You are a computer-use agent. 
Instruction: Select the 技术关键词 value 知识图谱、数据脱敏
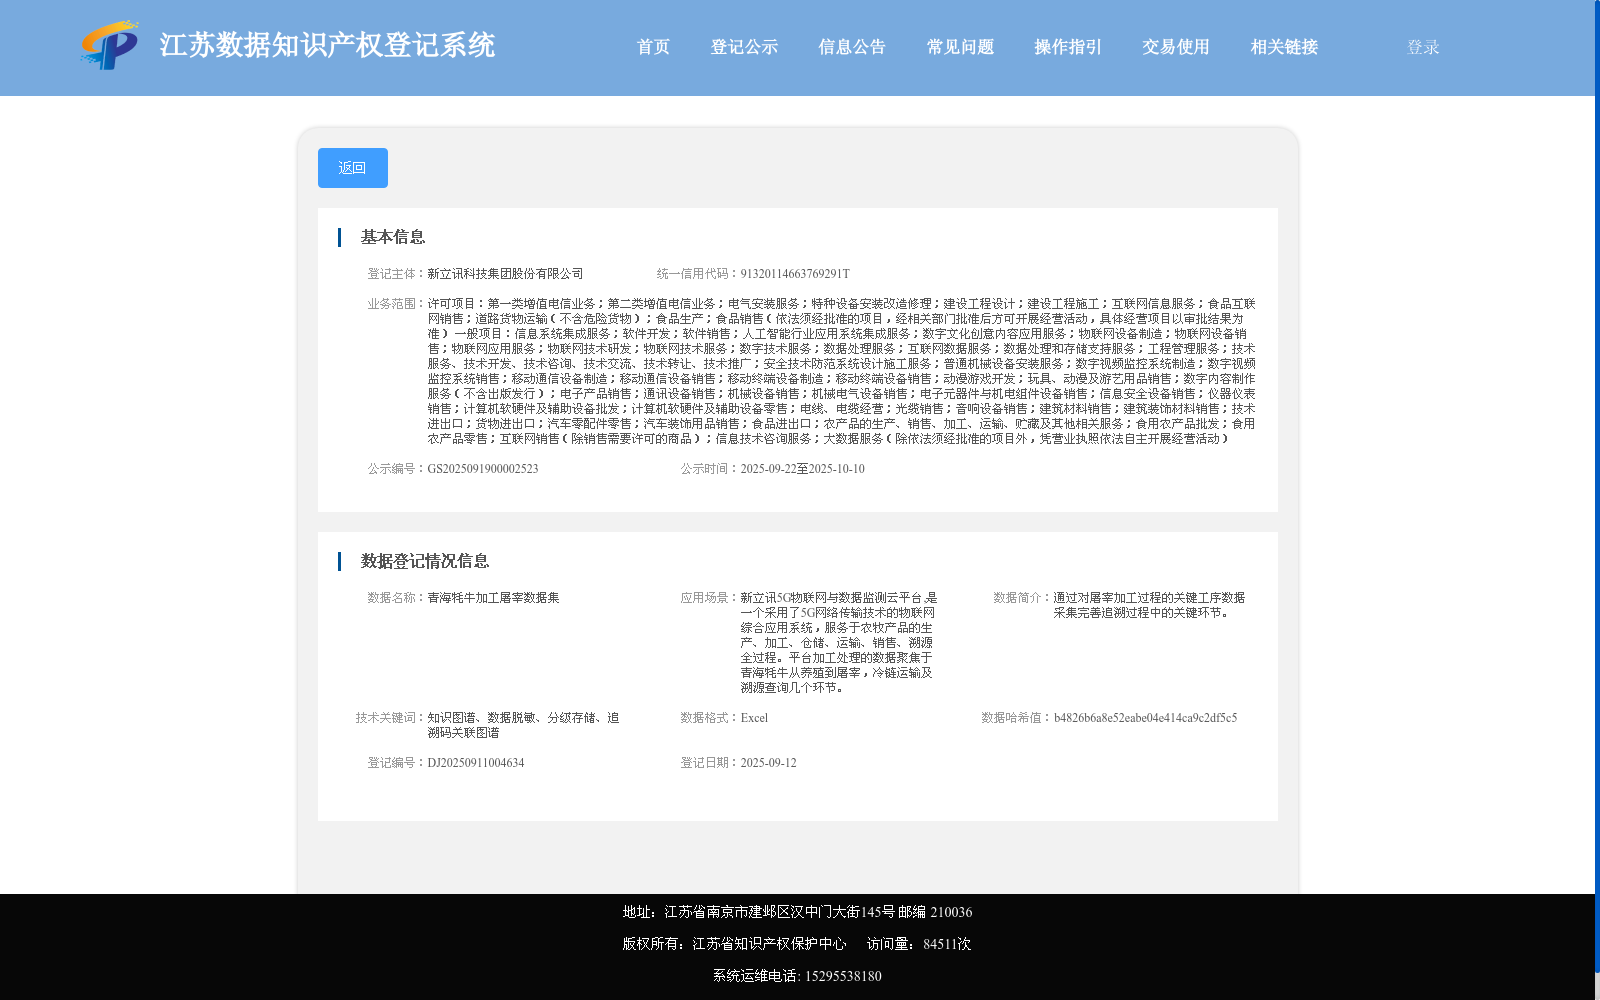tap(524, 725)
